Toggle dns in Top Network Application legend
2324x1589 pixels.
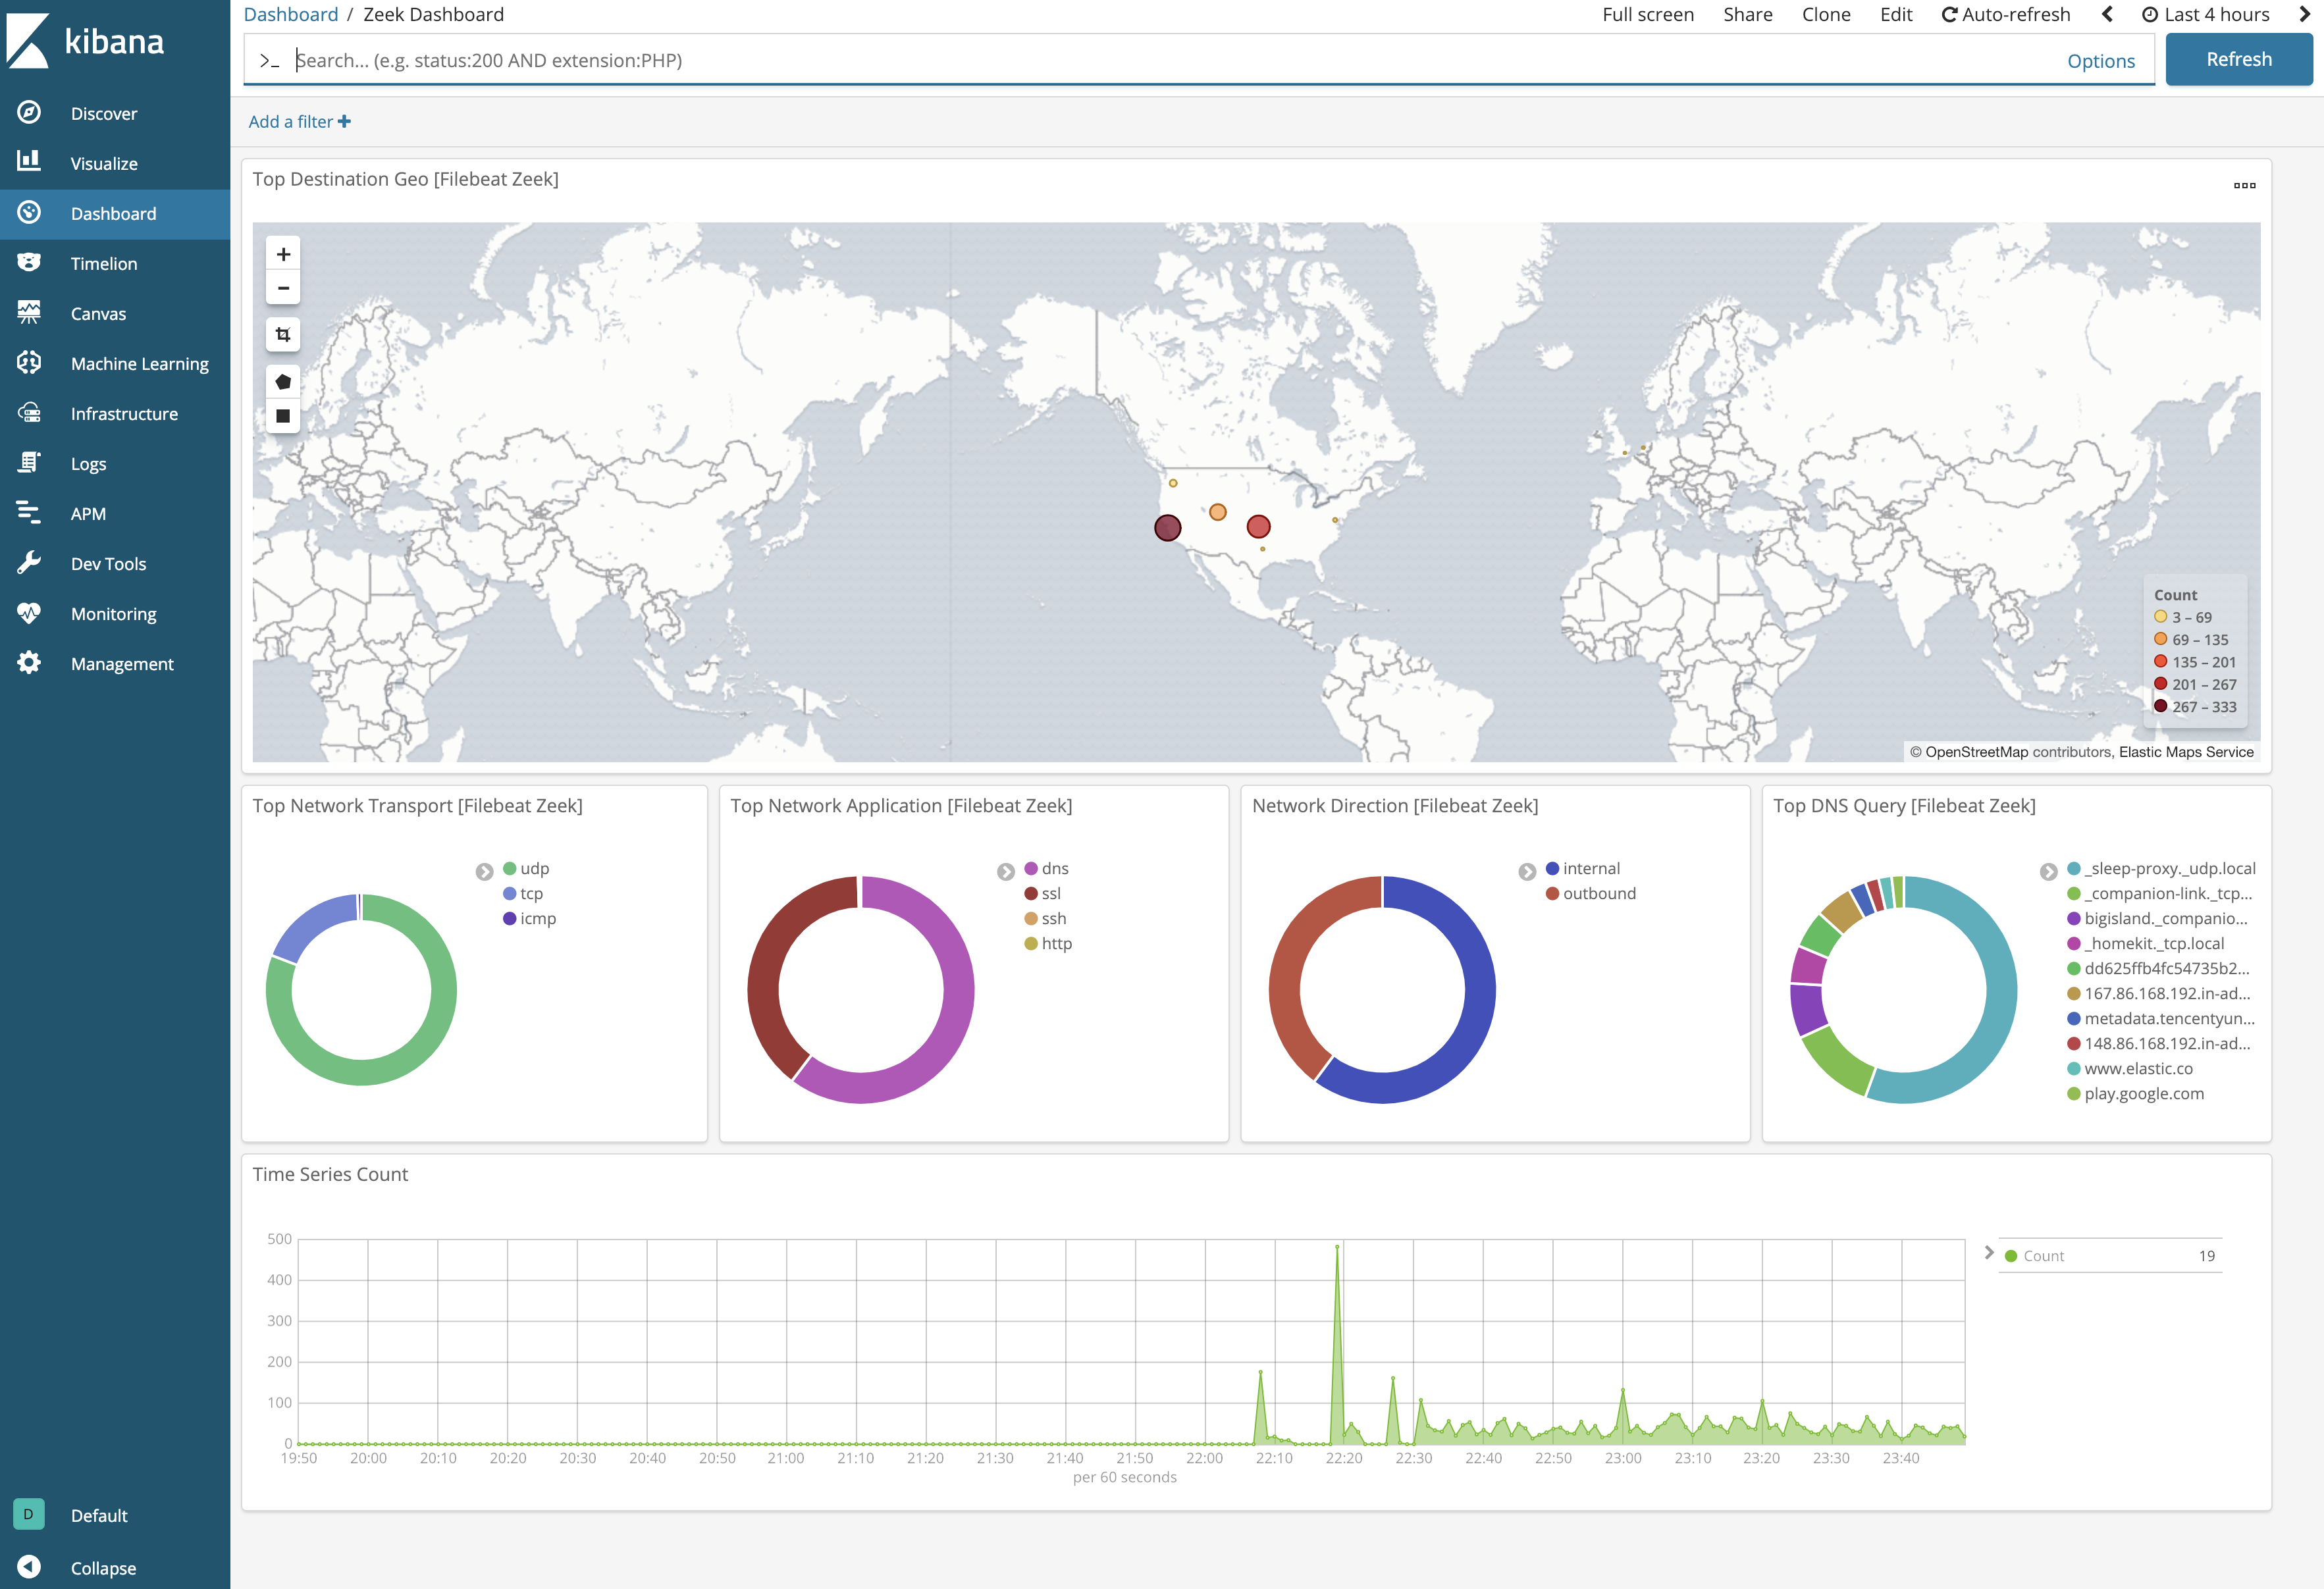(x=1054, y=868)
